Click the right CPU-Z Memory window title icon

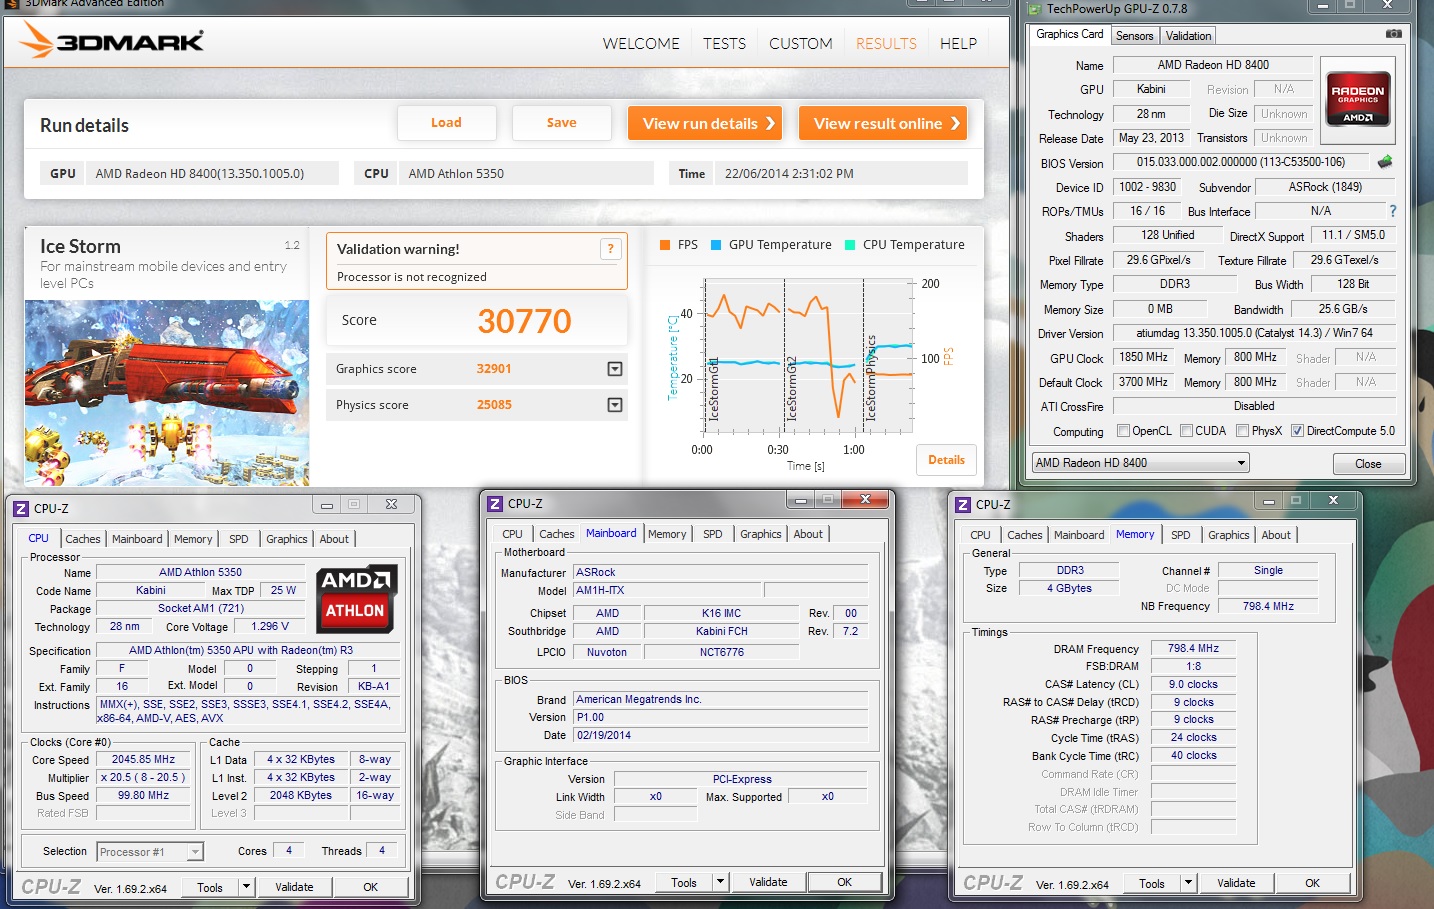click(x=963, y=505)
